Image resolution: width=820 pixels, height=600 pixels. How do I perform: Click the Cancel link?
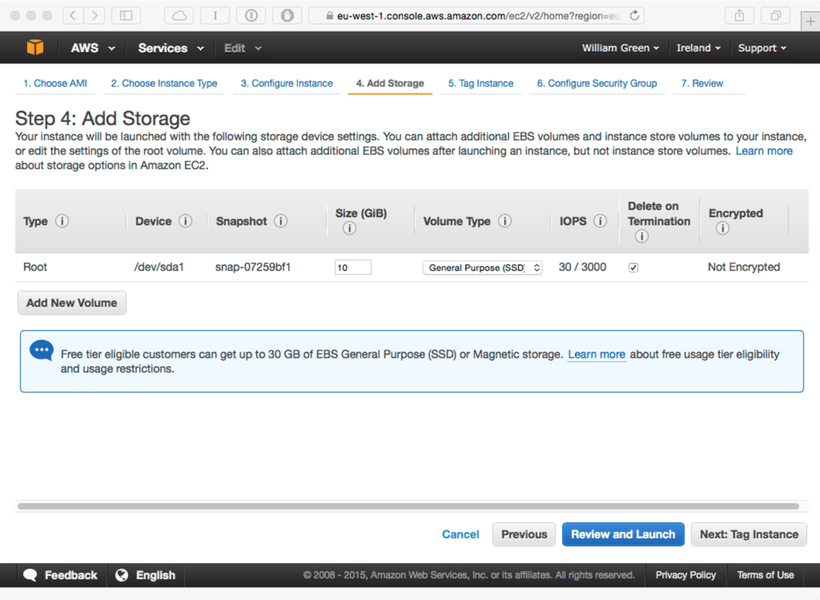(460, 534)
